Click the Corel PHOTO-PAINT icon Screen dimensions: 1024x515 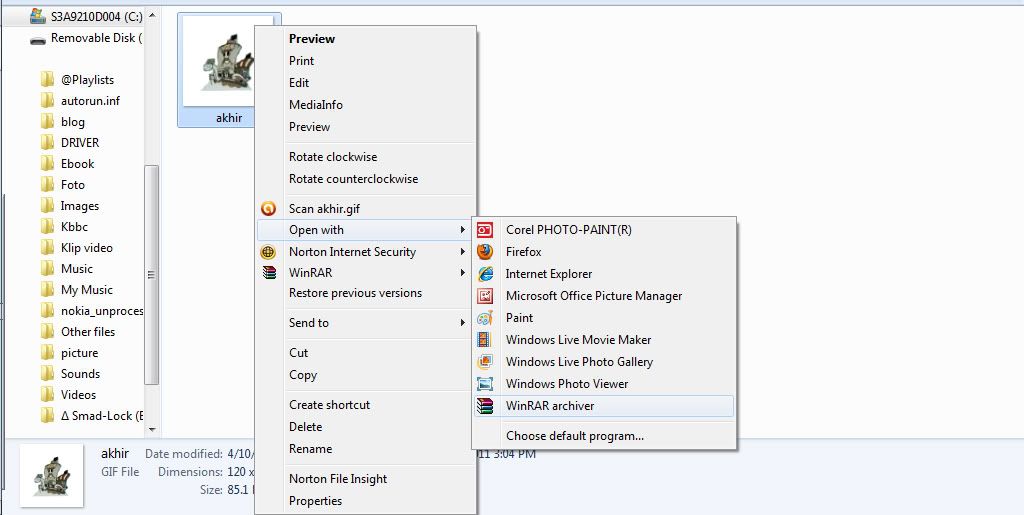(485, 230)
